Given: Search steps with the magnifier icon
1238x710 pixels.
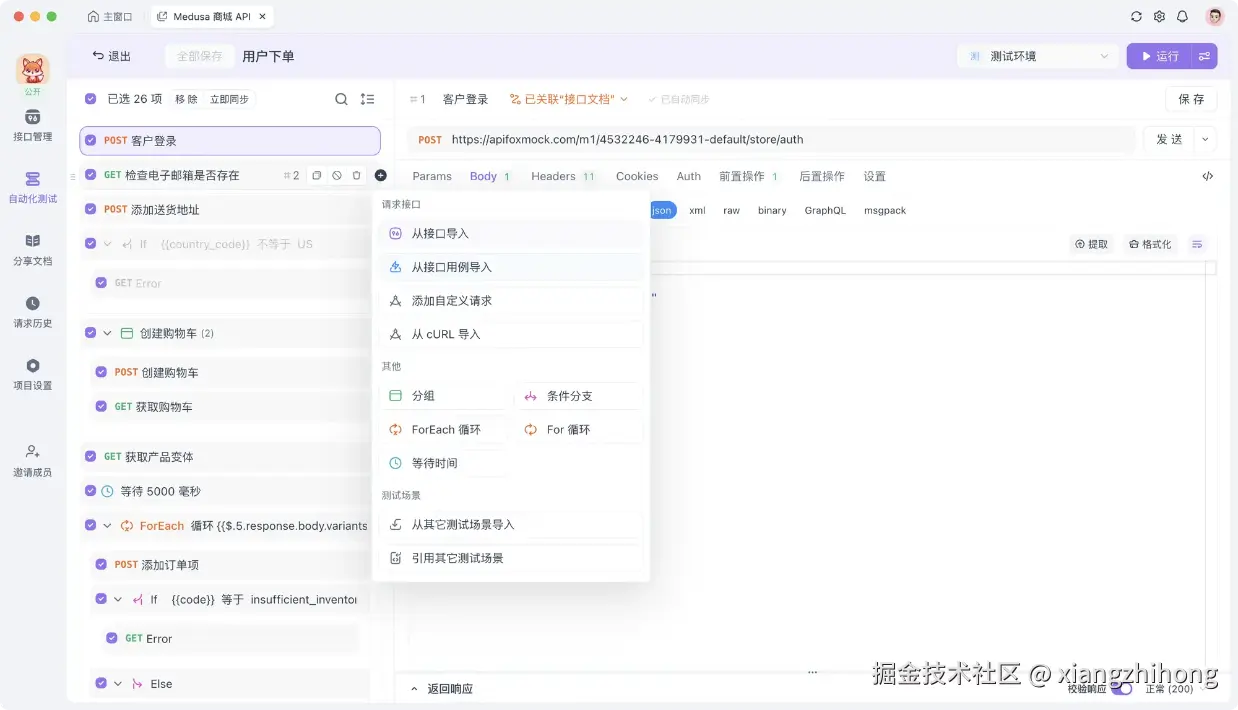Looking at the screenshot, I should (341, 99).
